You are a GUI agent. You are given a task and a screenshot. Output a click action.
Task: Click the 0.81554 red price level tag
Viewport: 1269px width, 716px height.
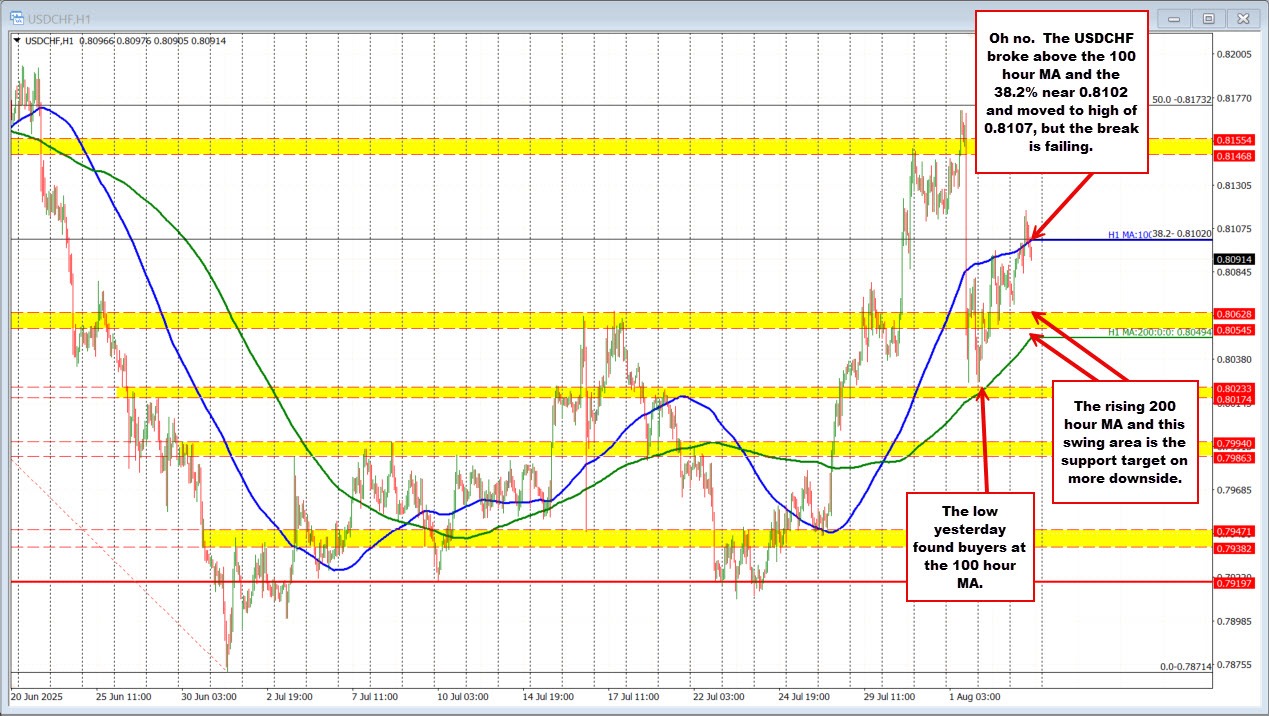click(x=1235, y=141)
